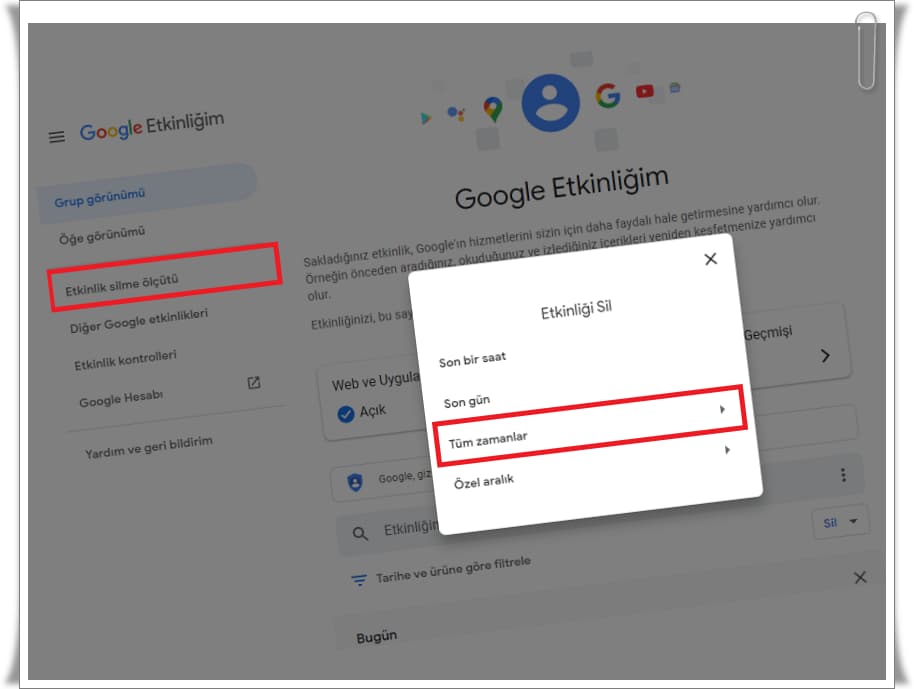Click the Bugün heading
The width and height of the screenshot is (914, 689).
[377, 637]
